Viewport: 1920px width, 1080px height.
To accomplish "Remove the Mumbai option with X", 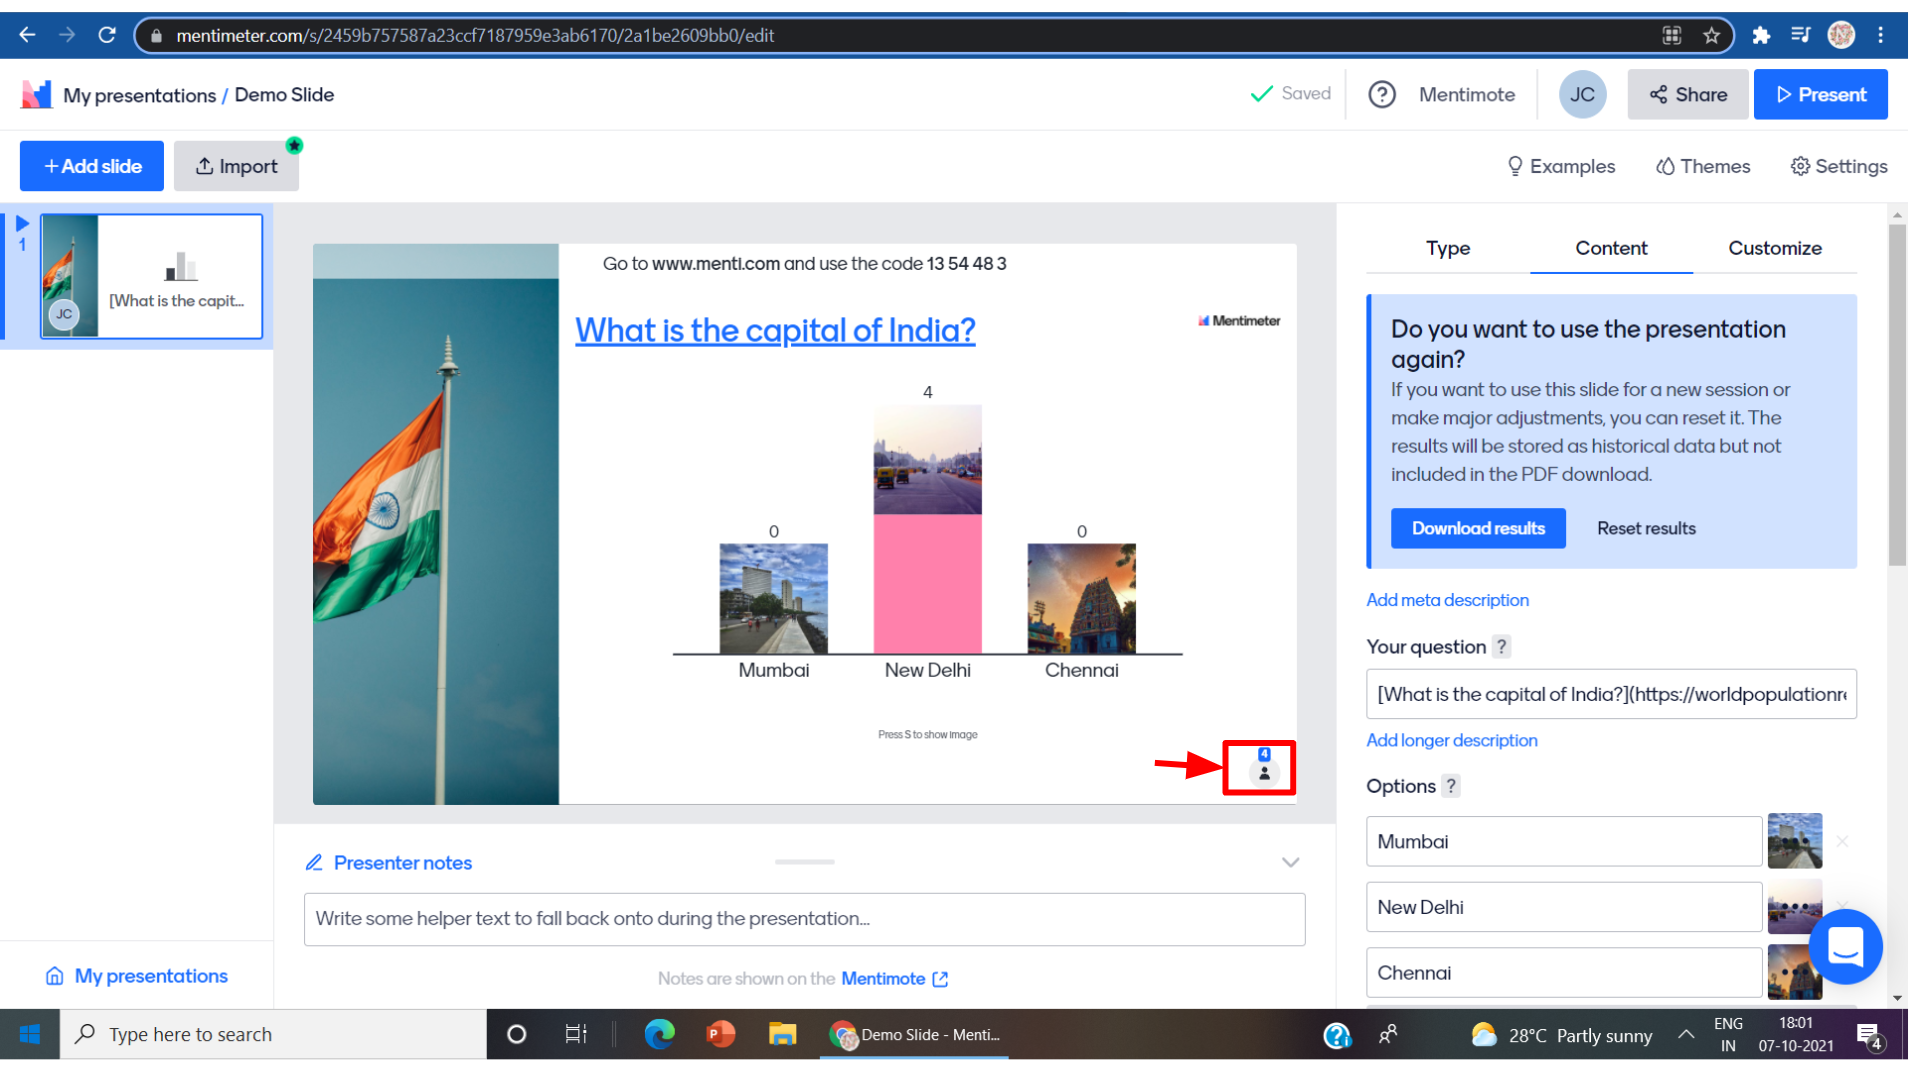I will 1842,842.
